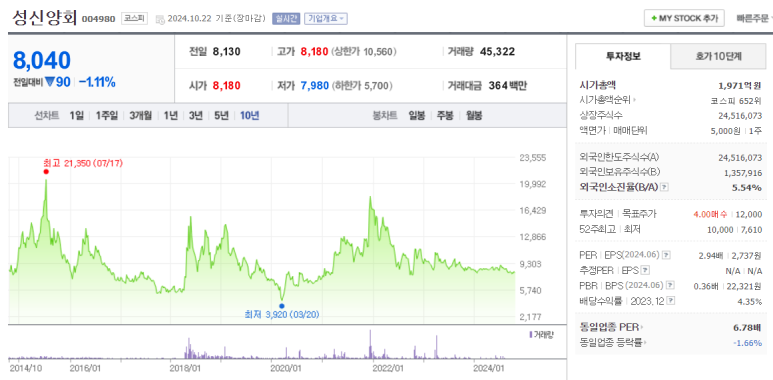Screen dimensions: 773x380
Task: Click the 배당수익률 value 4.35%
Action: coord(750,301)
